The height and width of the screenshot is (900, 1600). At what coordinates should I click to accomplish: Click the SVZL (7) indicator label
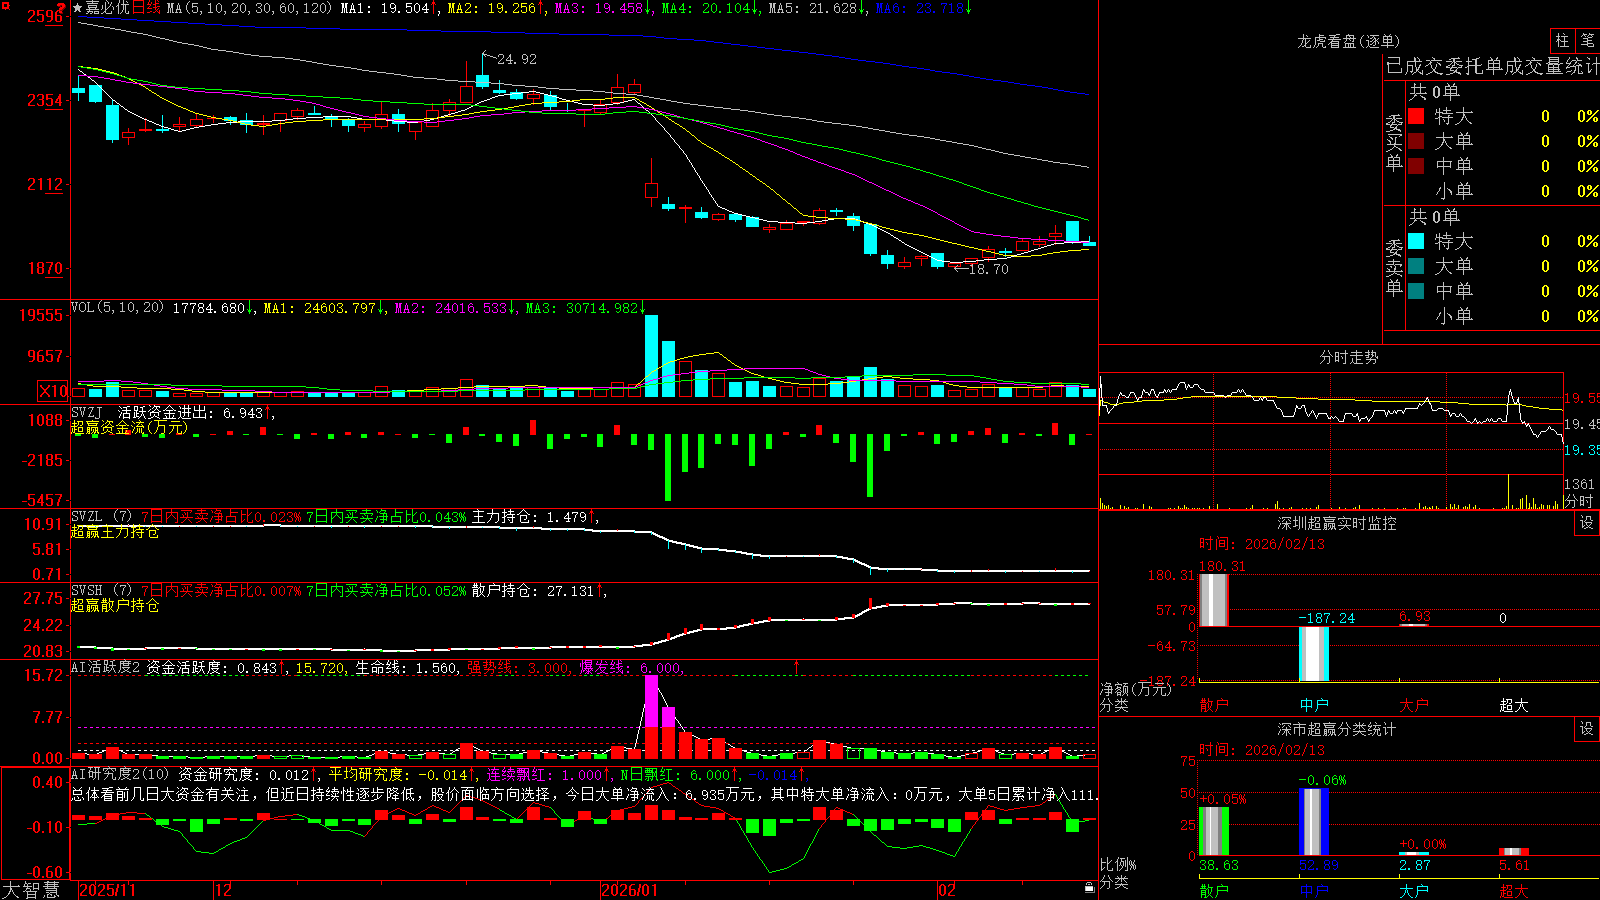pyautogui.click(x=101, y=517)
